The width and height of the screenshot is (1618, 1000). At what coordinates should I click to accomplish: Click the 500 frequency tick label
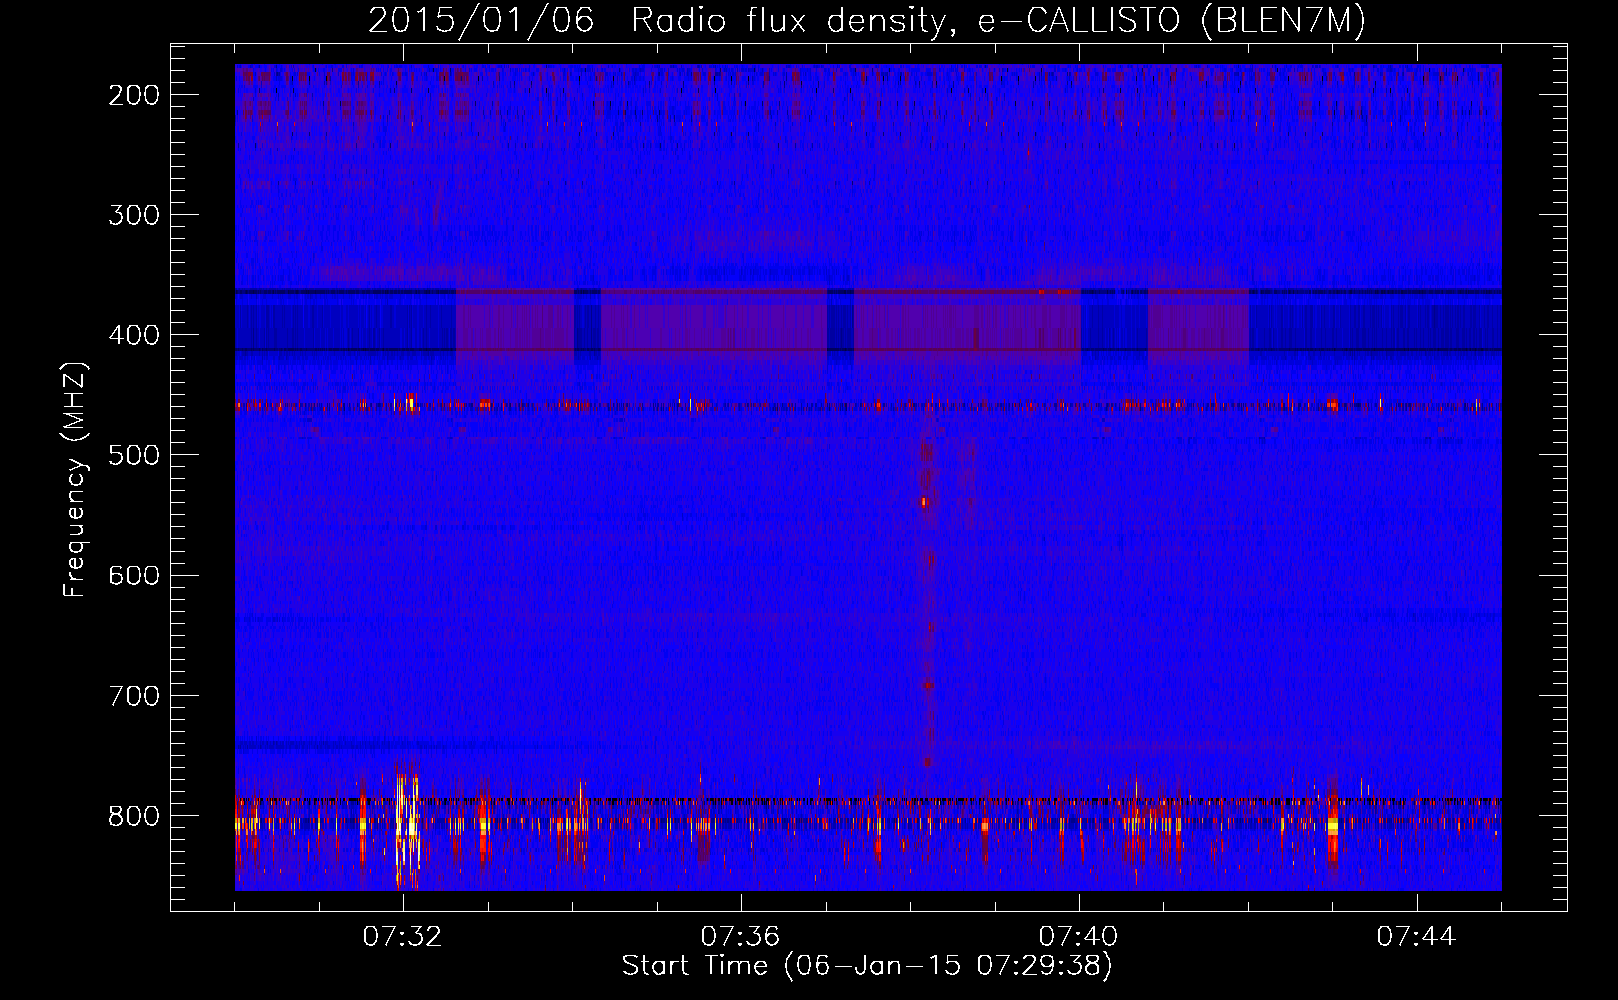click(134, 455)
